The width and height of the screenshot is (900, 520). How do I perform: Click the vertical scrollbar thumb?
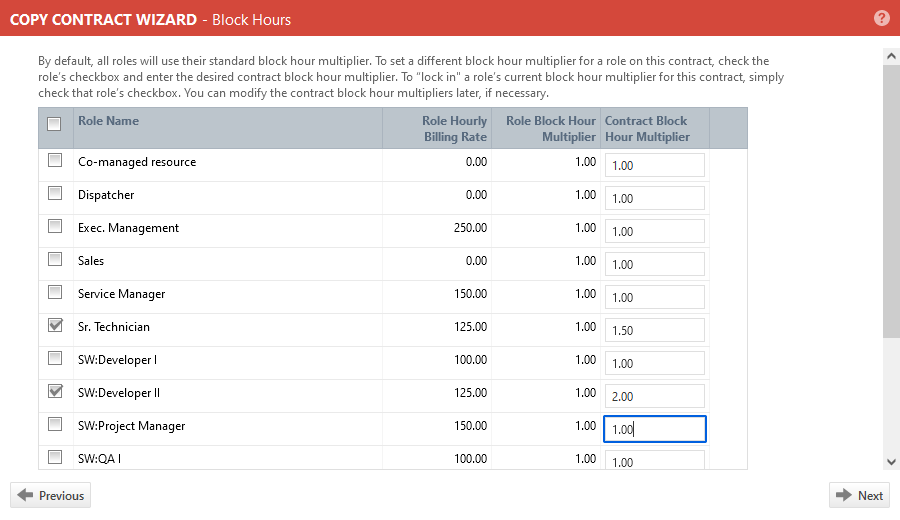pyautogui.click(x=891, y=200)
